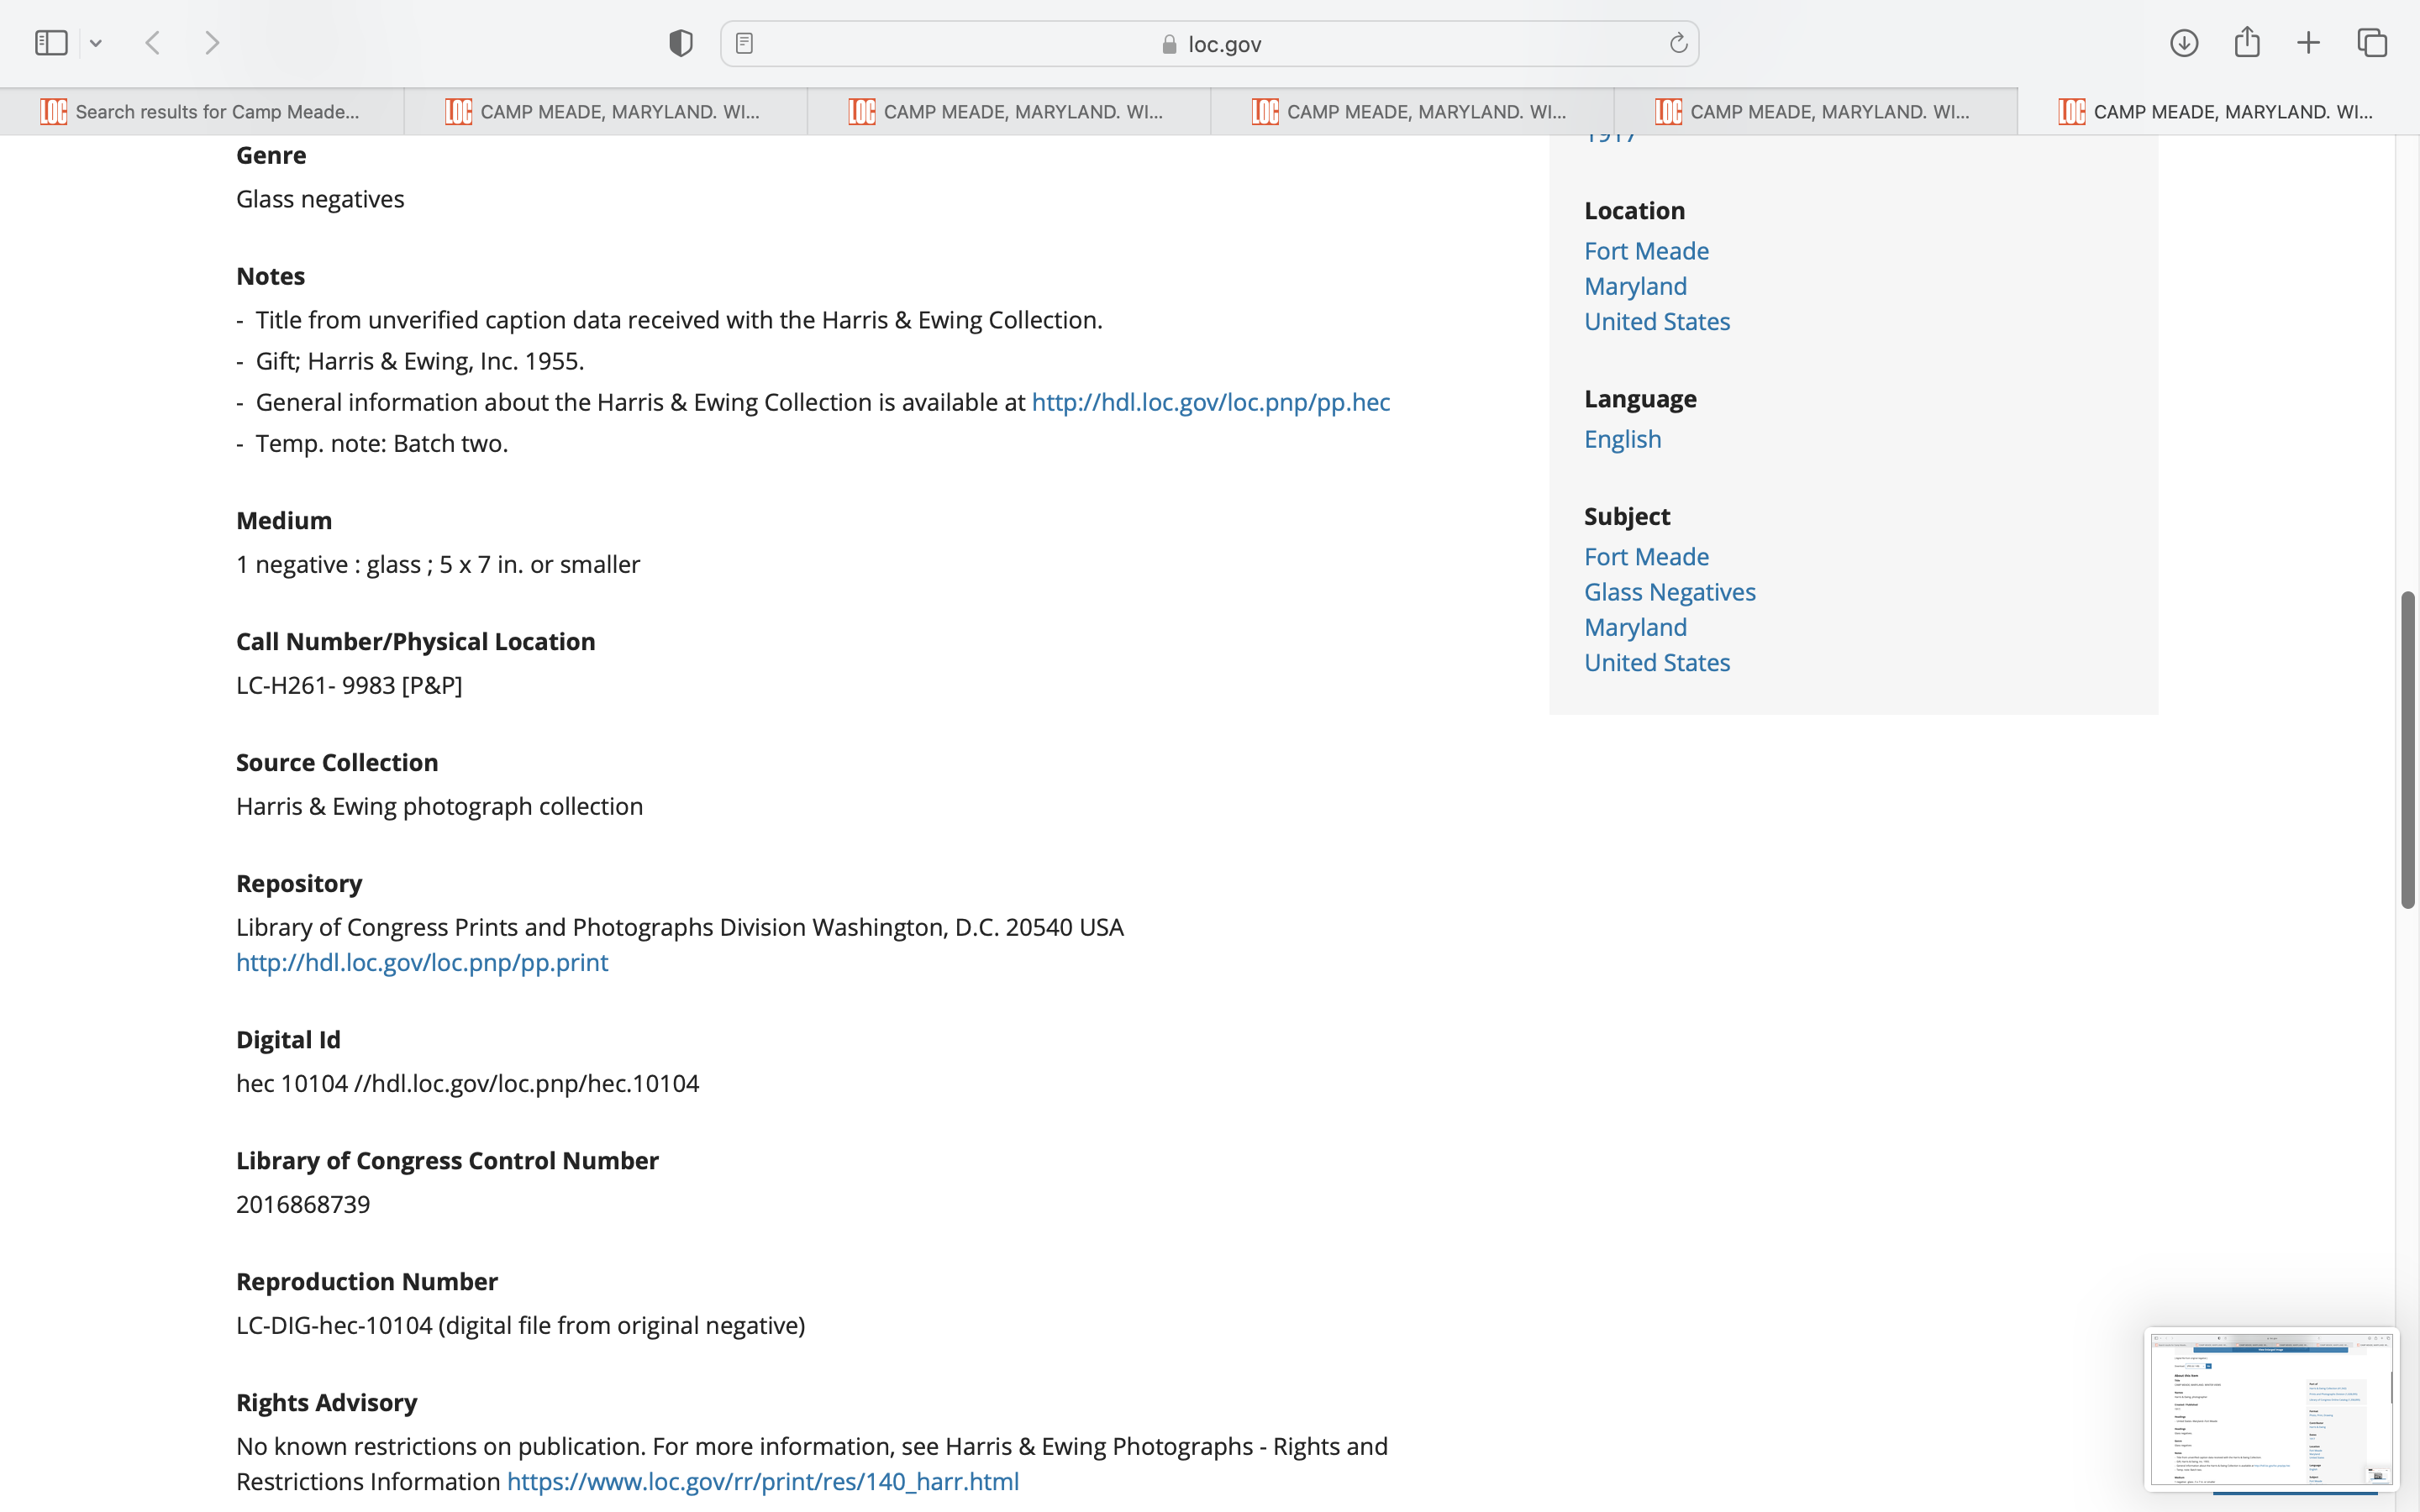This screenshot has width=2420, height=1512.
Task: Click the forward navigation arrow
Action: click(x=212, y=43)
